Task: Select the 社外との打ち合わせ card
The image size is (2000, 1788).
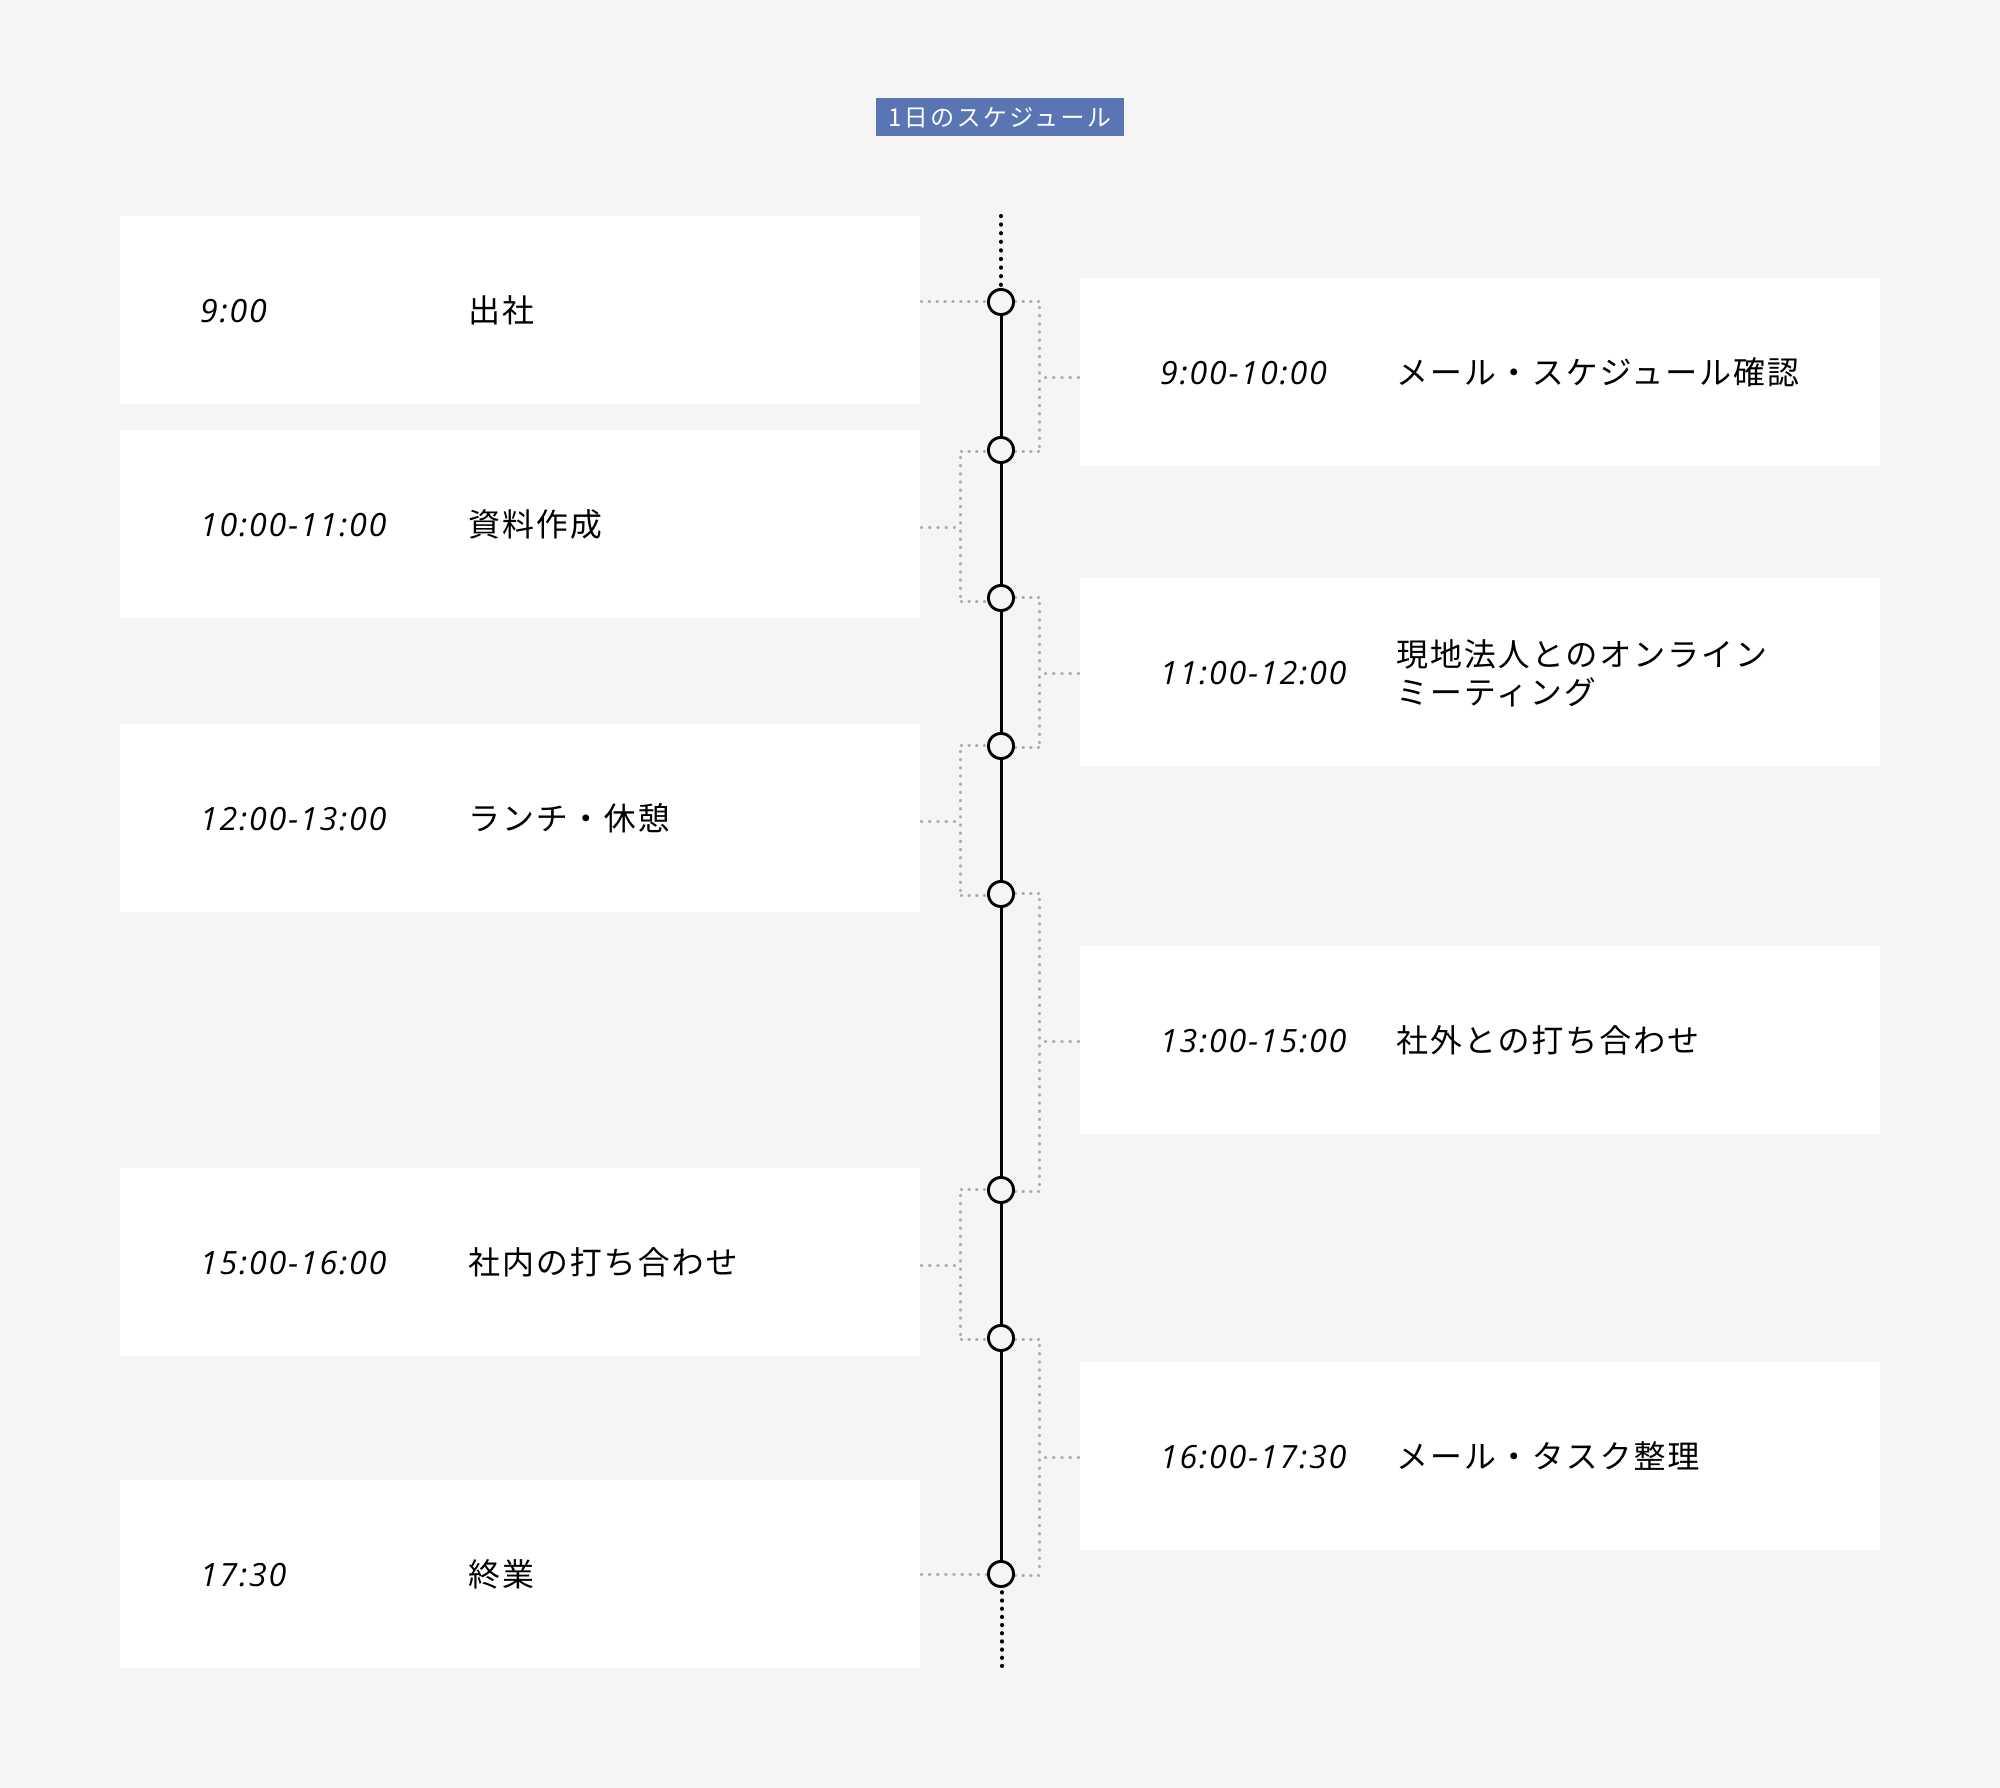Action: [x=1479, y=1040]
